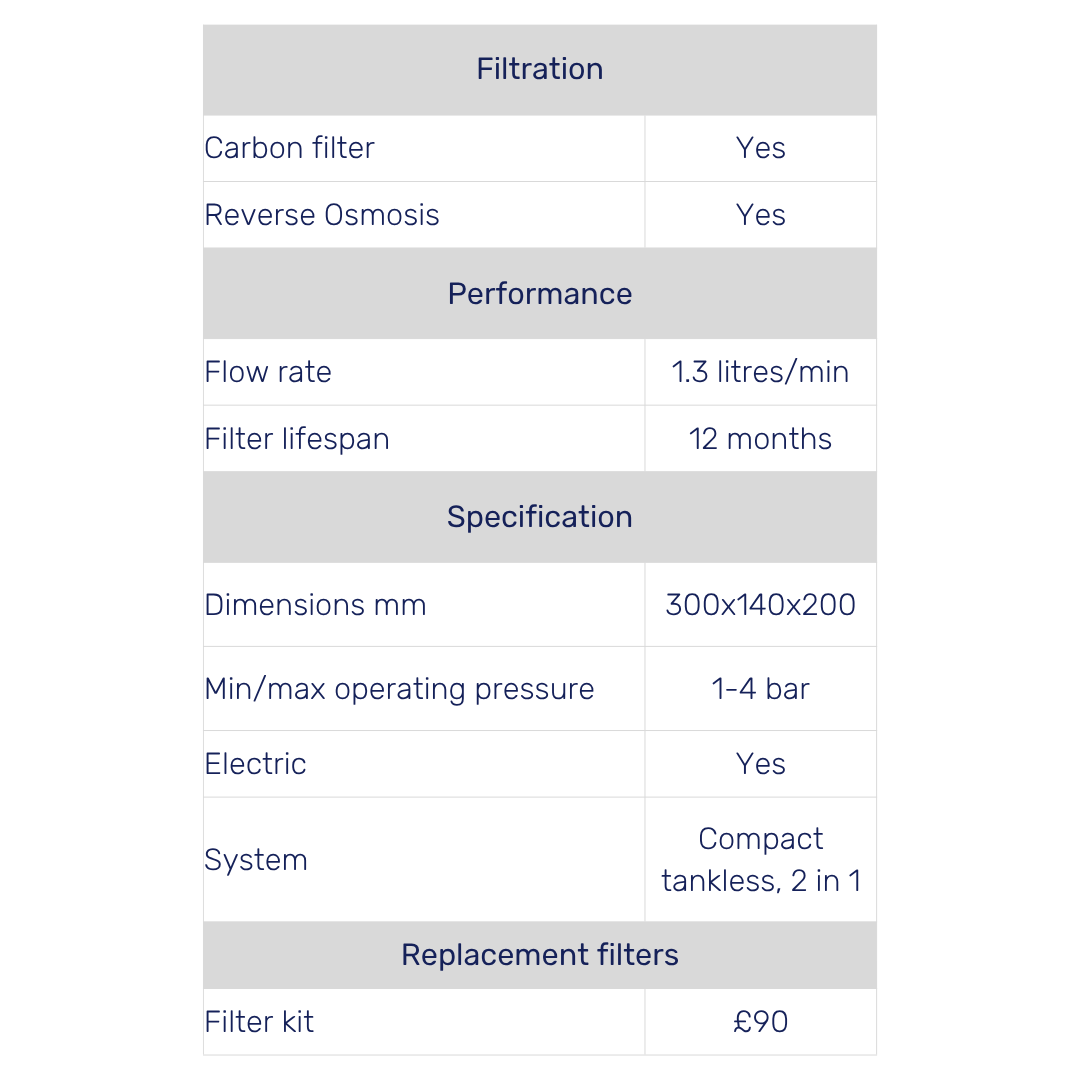Click the 1.3 litres/min value
1080x1080 pixels.
pyautogui.click(x=760, y=372)
